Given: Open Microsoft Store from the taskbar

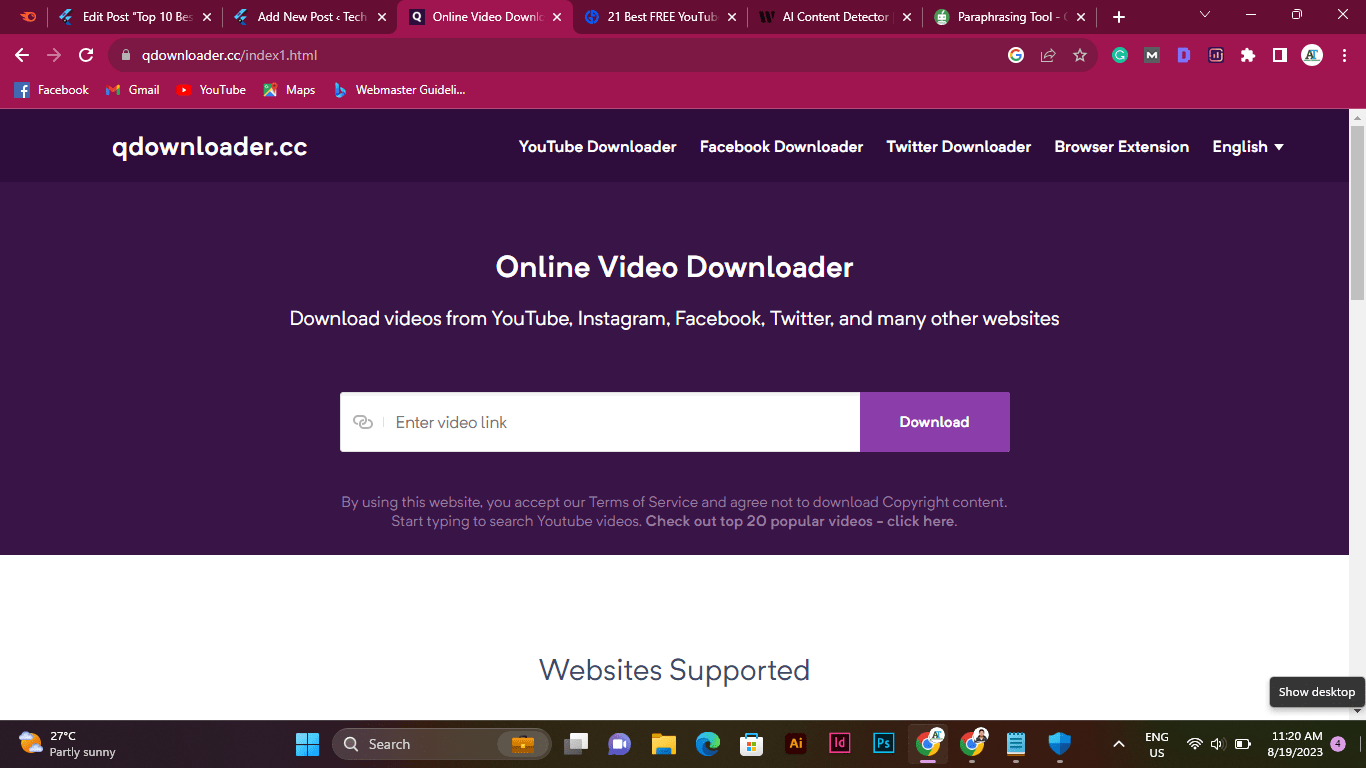Looking at the screenshot, I should click(752, 743).
